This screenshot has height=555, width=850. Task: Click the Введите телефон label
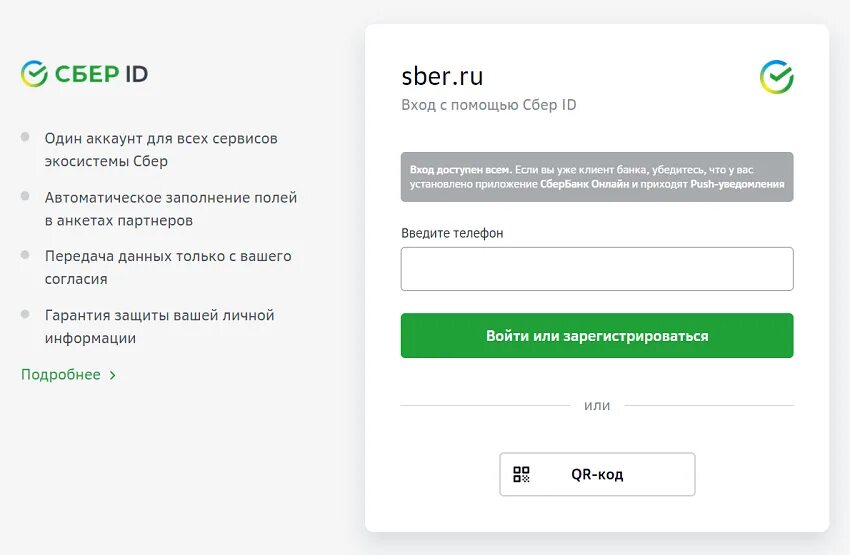(452, 233)
